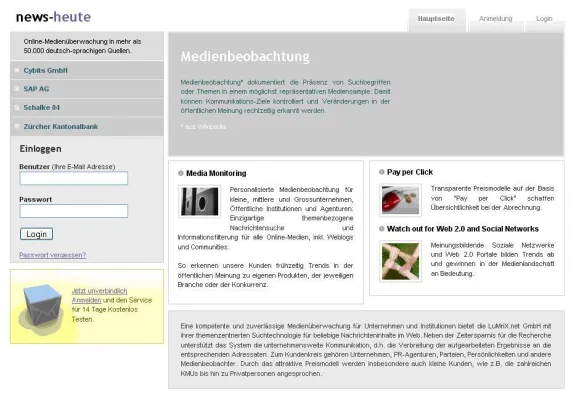Follow the Jetzt unverbindlich Anmelden link
575x400 pixels.
[99, 296]
